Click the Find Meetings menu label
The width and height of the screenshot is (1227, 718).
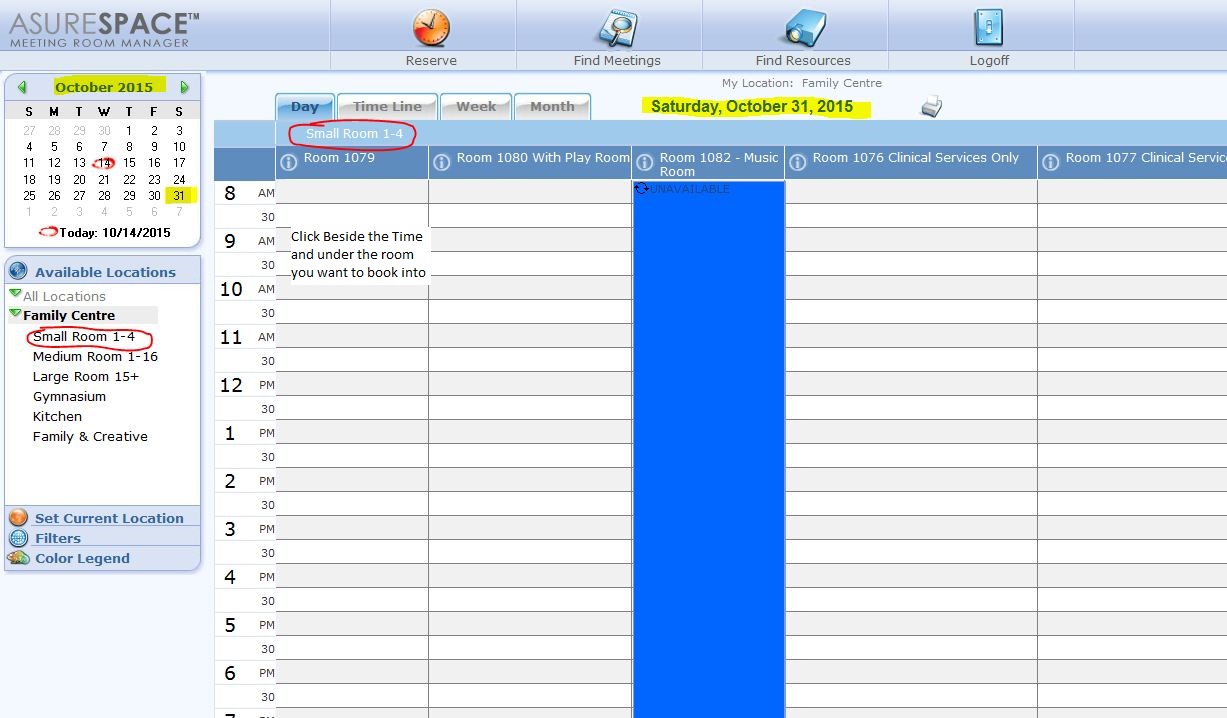[617, 60]
